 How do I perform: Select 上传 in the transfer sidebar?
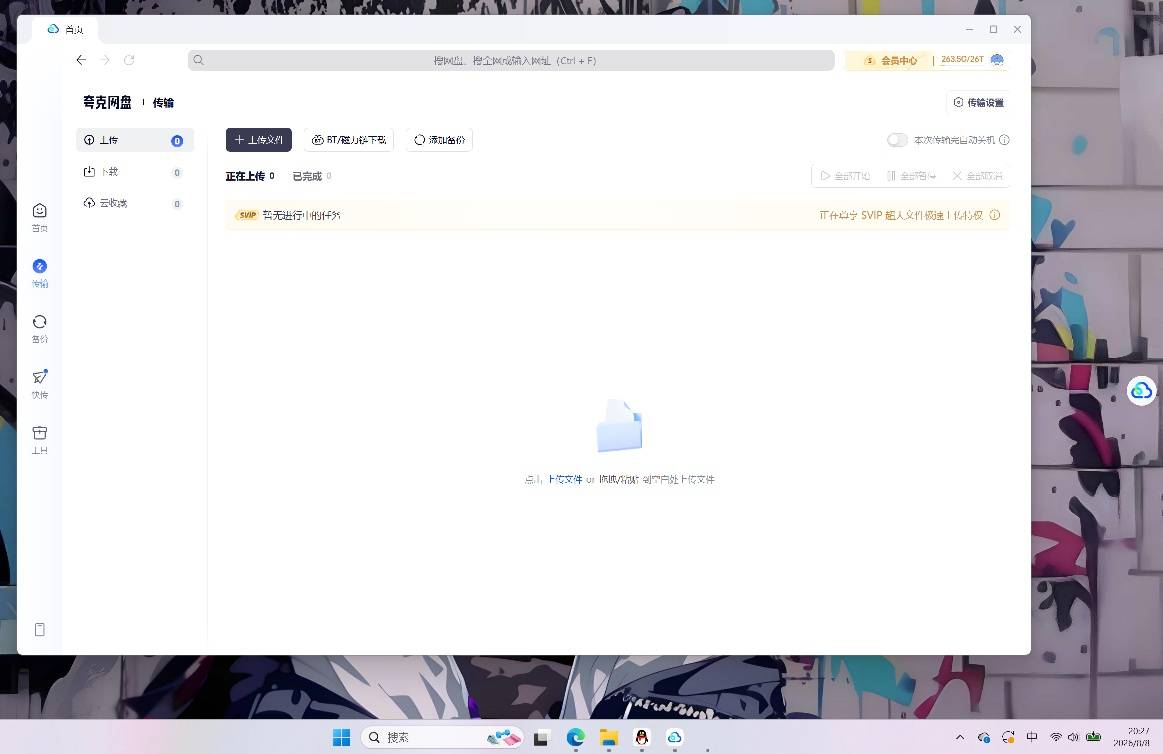pos(135,140)
